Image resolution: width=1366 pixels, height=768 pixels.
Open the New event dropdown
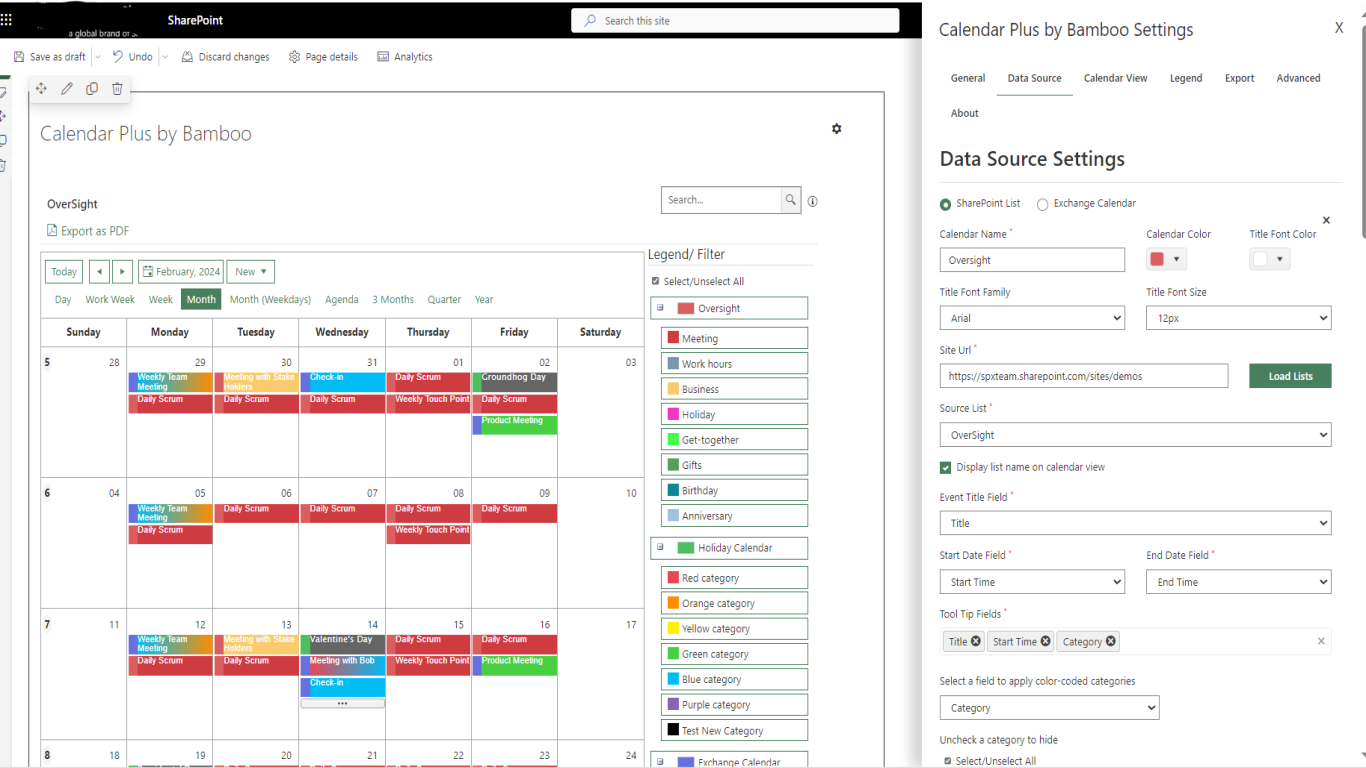[251, 272]
